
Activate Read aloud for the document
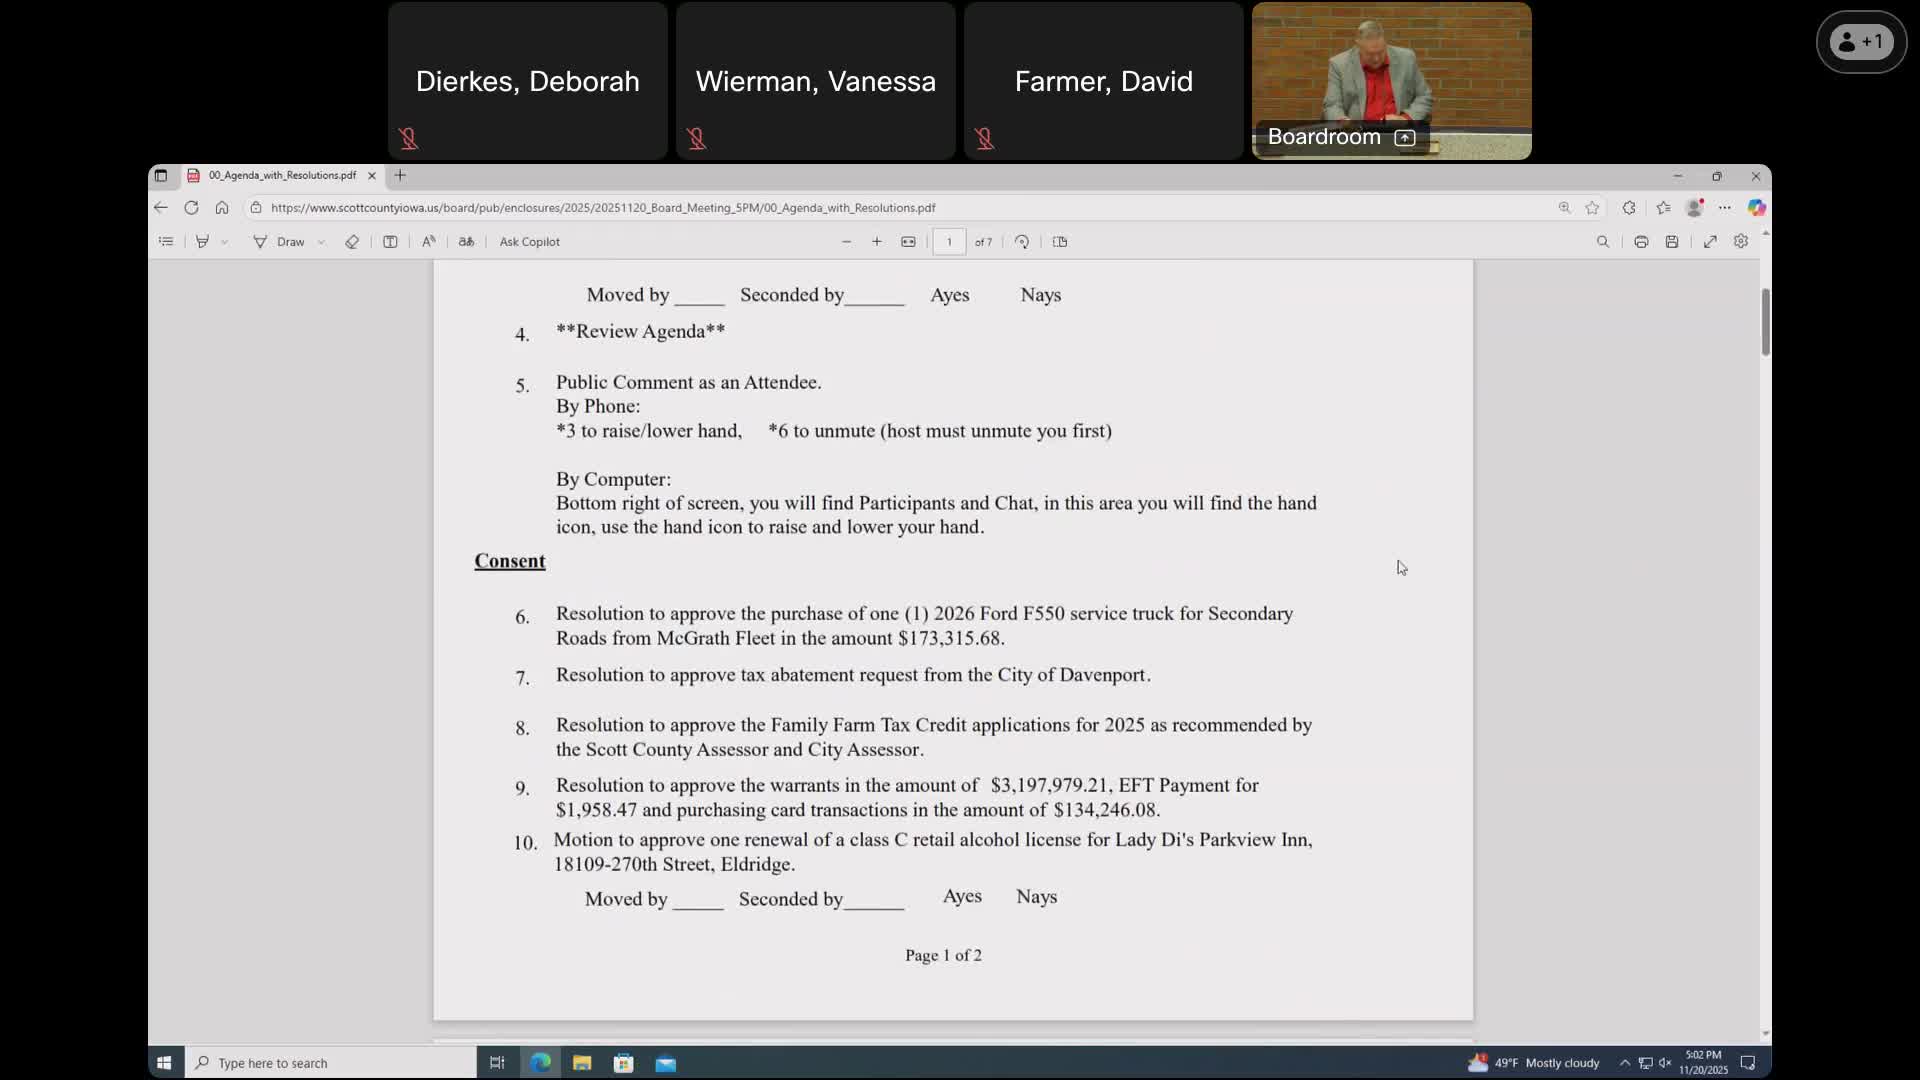click(x=428, y=241)
